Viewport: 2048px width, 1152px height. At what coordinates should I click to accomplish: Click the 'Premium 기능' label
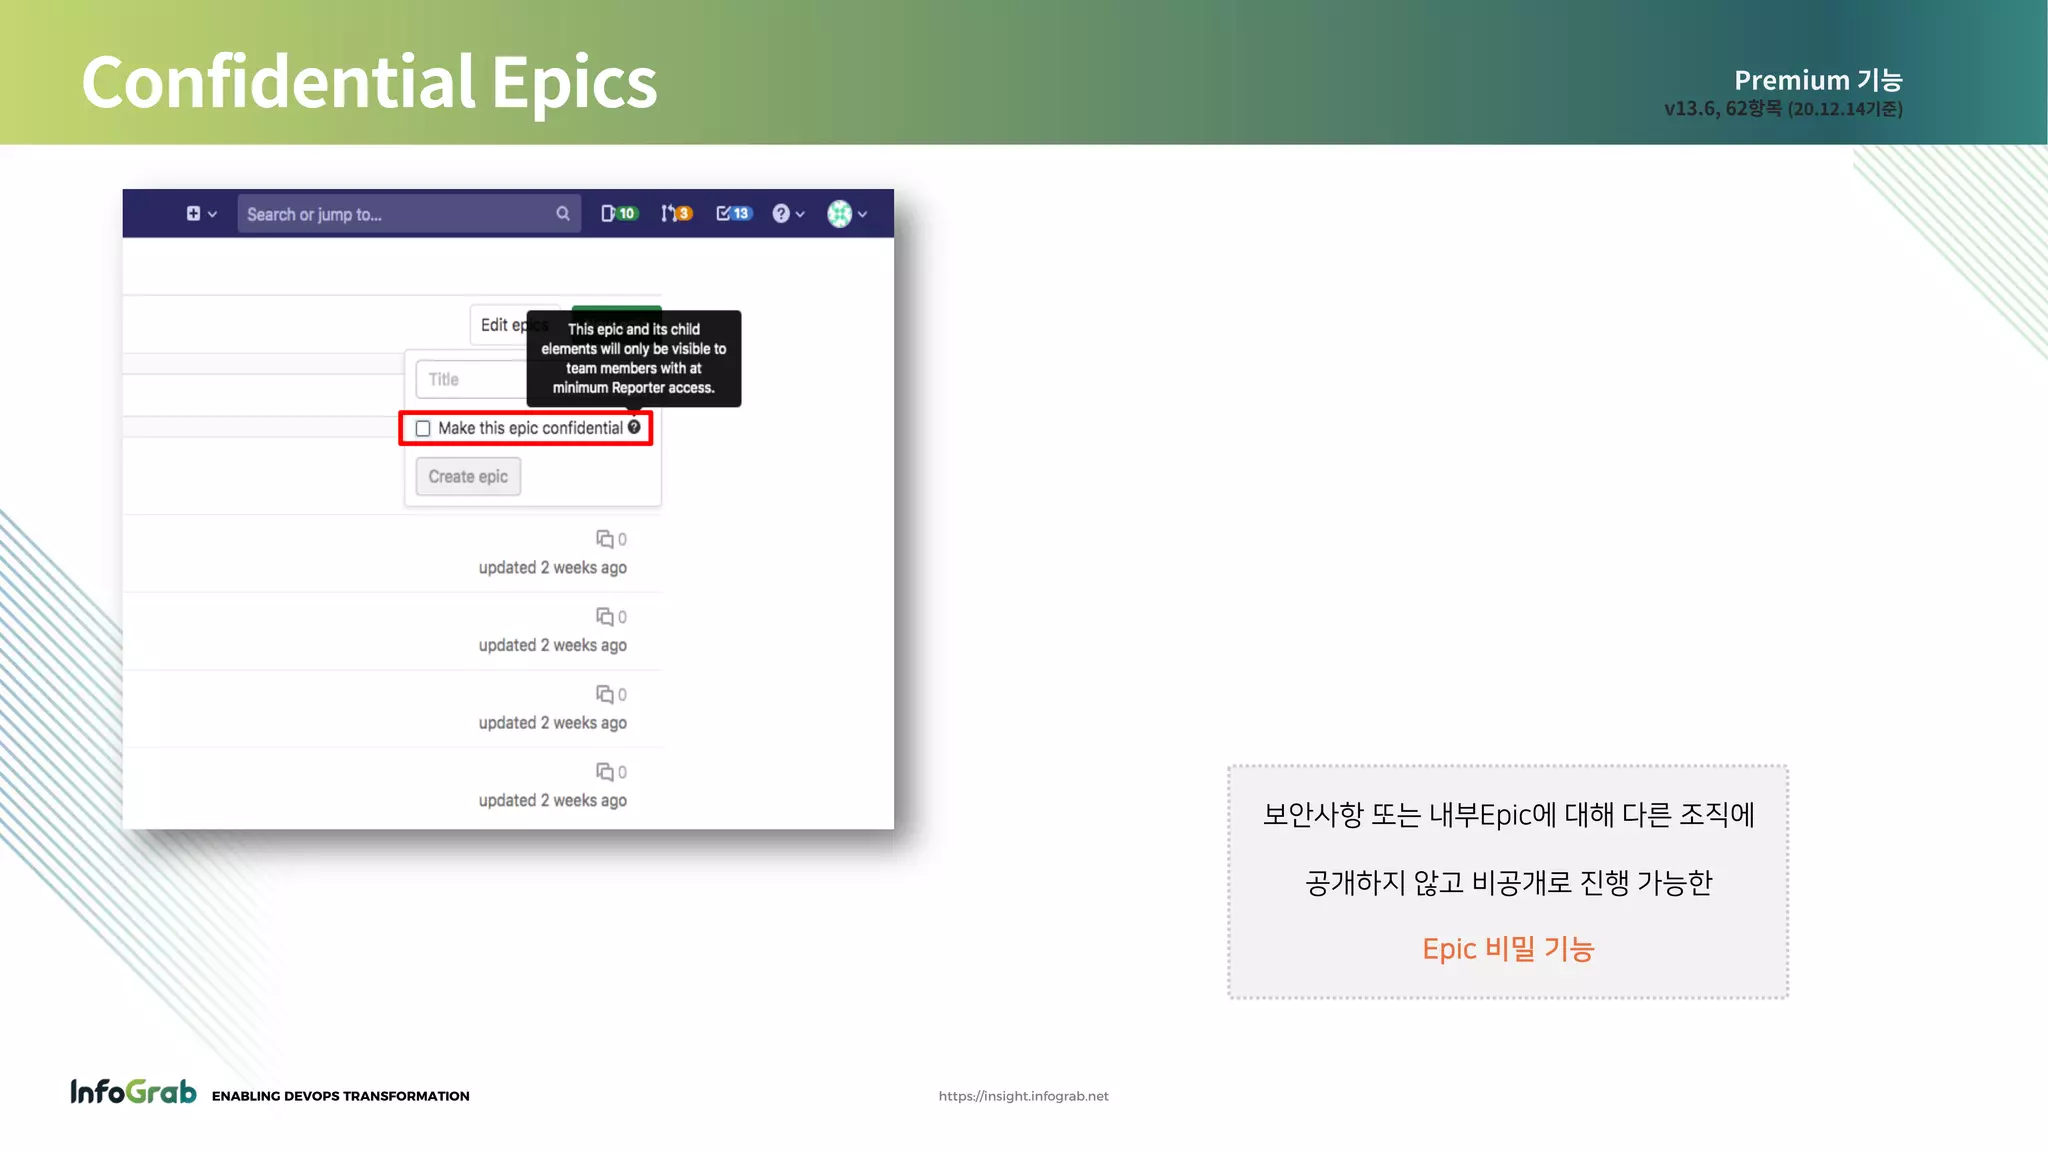(1818, 80)
